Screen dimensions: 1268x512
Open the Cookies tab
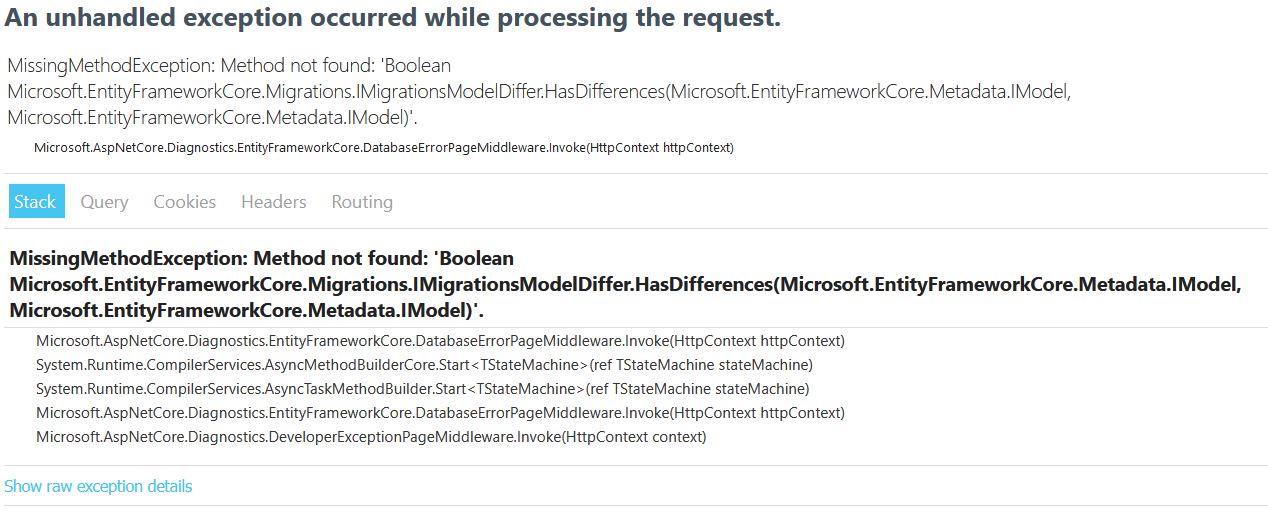tap(184, 202)
